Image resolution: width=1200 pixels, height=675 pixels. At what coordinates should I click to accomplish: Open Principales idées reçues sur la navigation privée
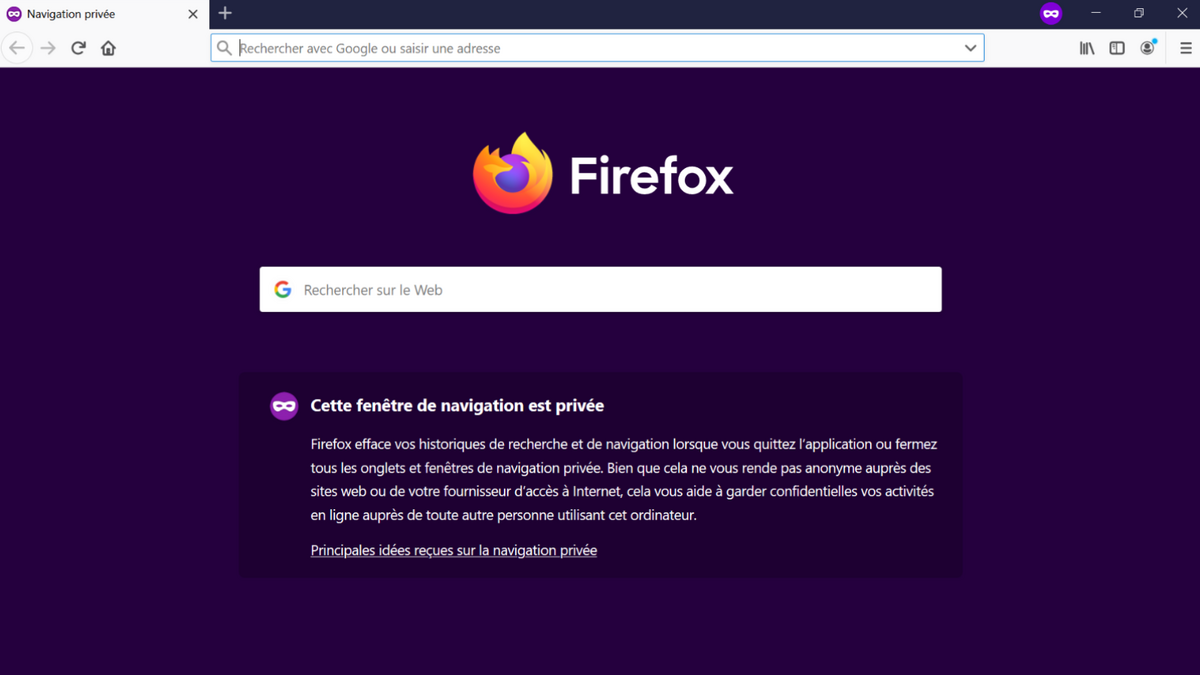click(x=454, y=550)
